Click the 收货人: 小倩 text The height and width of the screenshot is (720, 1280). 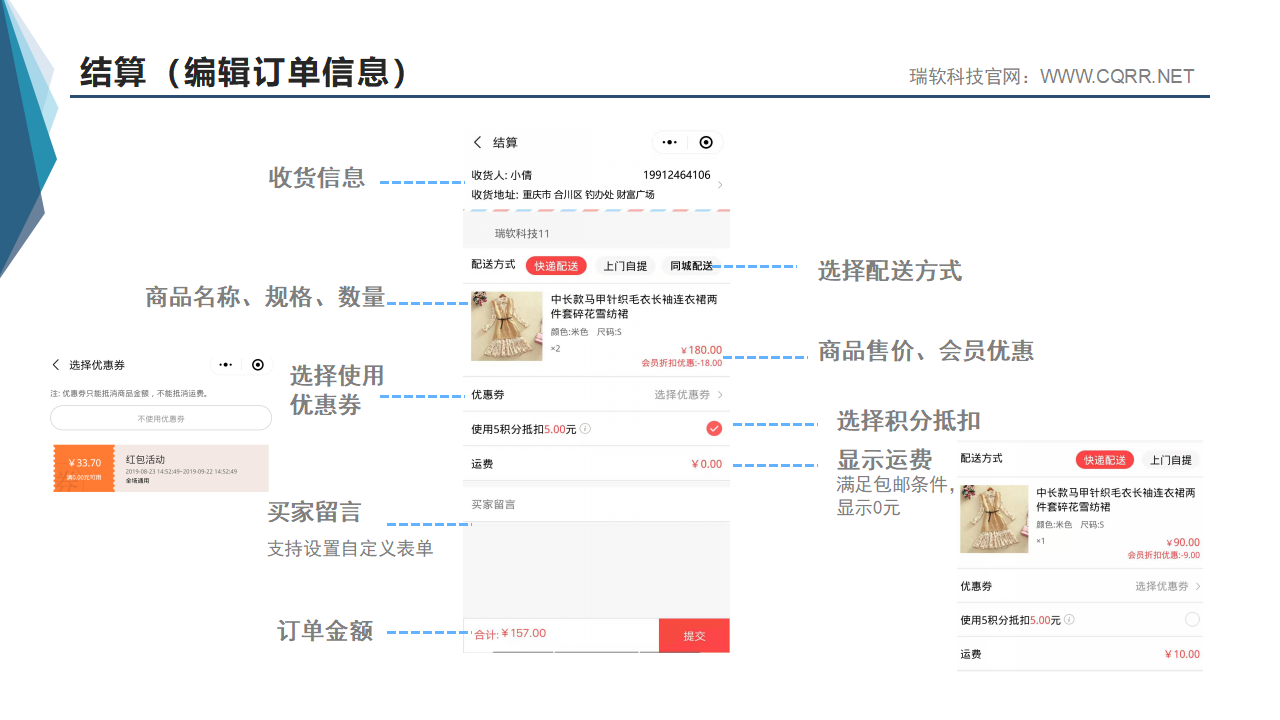point(501,175)
